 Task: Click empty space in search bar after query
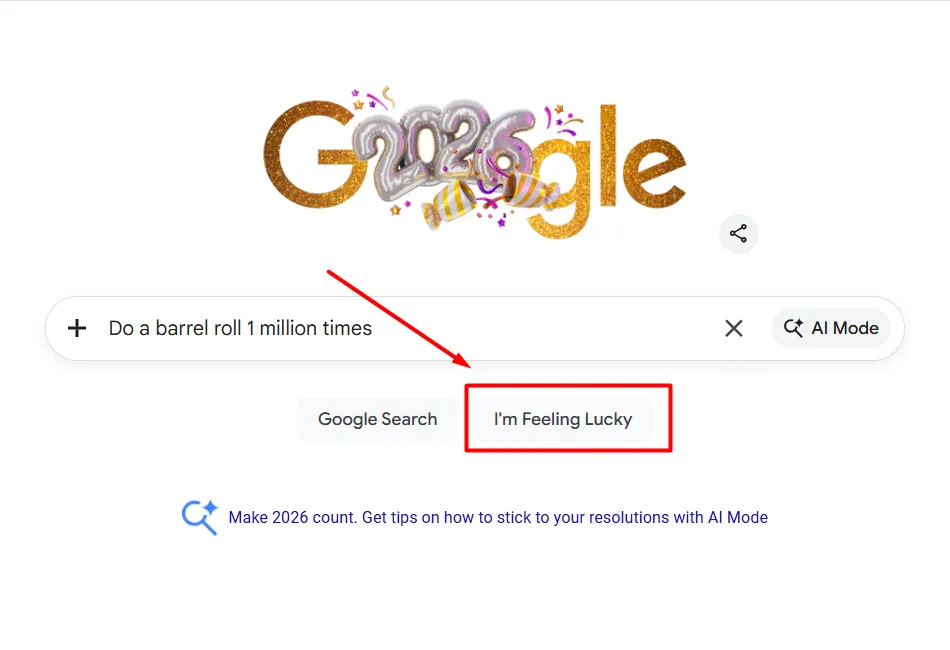540,328
